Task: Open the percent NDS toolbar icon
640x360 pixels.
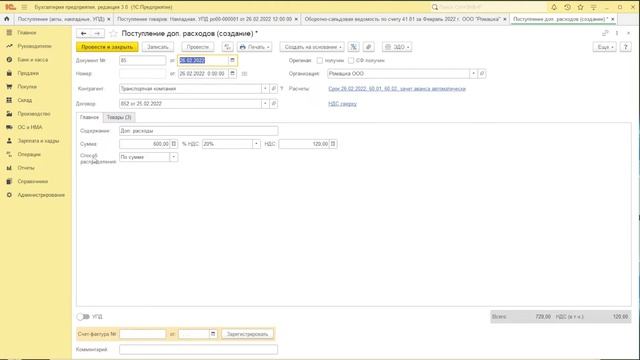Action: click(353, 47)
